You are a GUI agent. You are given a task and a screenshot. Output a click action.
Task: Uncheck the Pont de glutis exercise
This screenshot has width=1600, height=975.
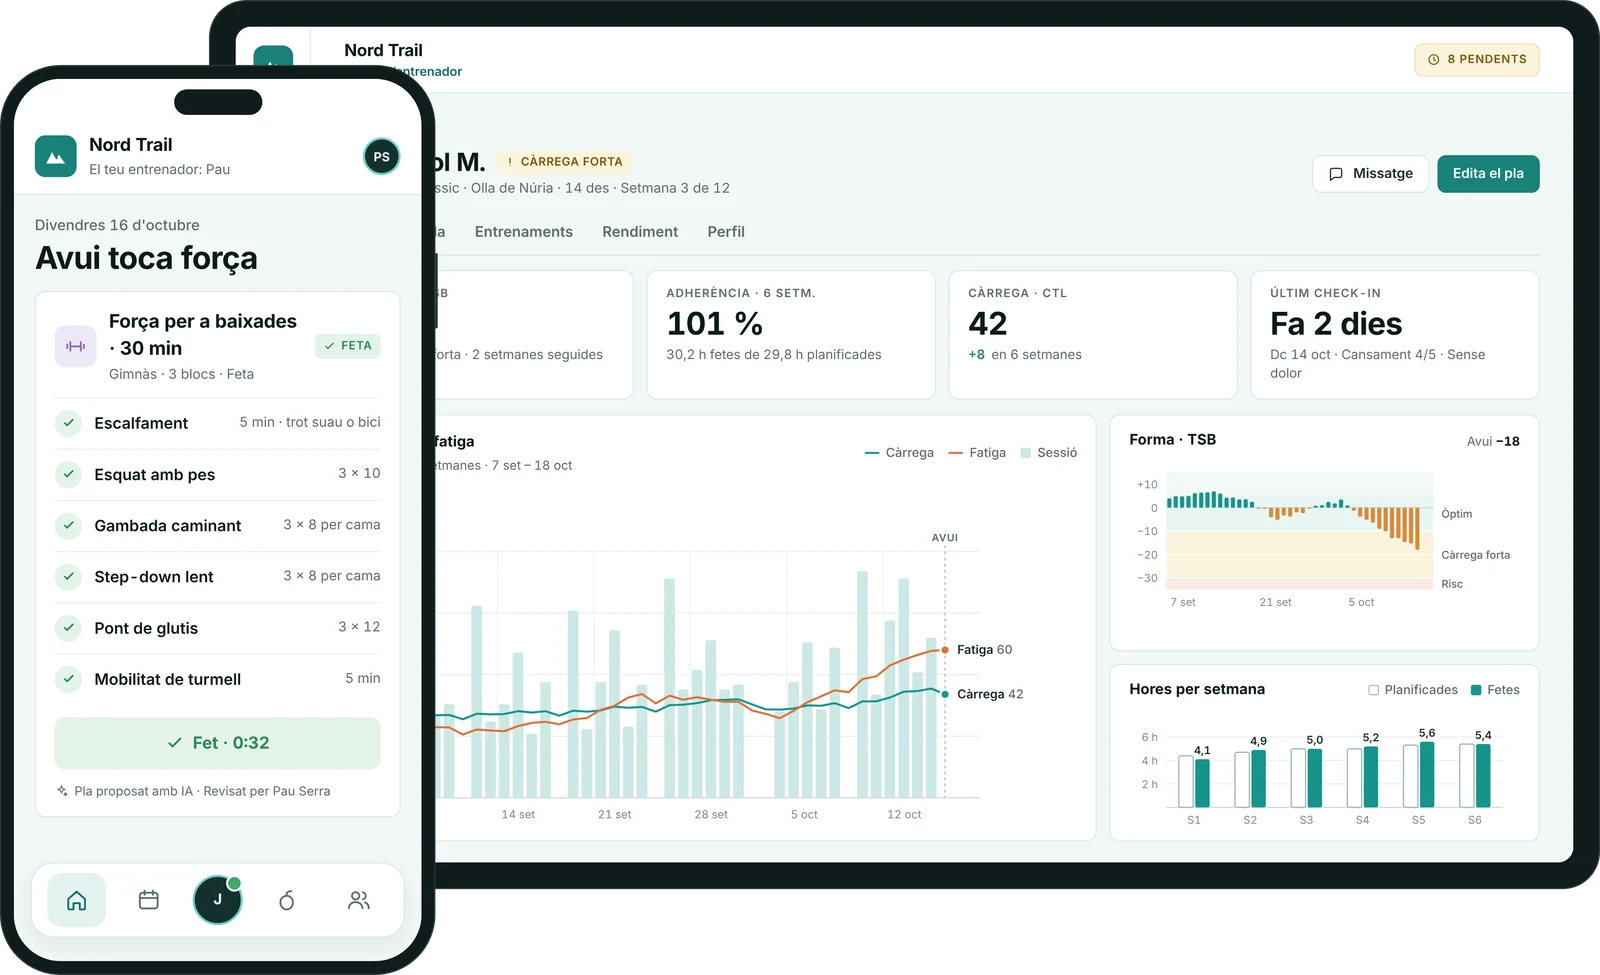click(68, 628)
